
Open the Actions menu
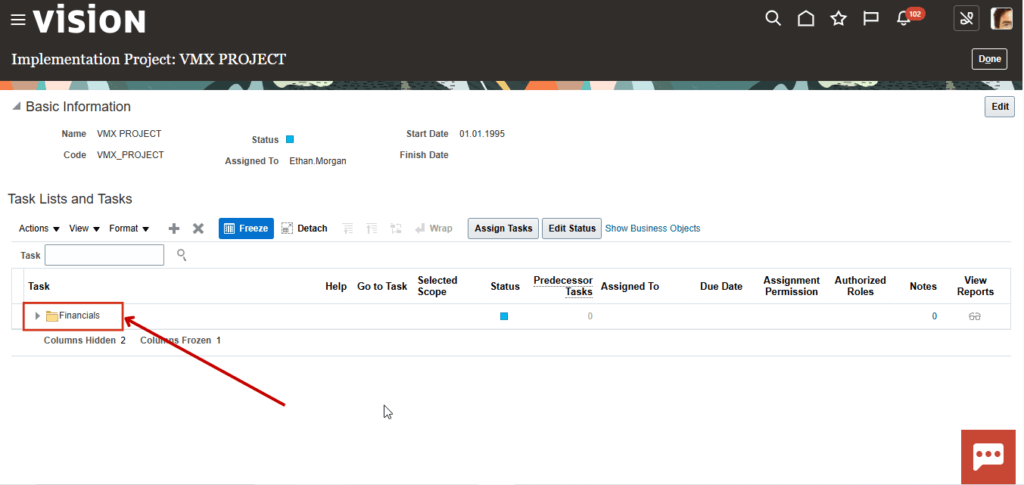tap(39, 228)
